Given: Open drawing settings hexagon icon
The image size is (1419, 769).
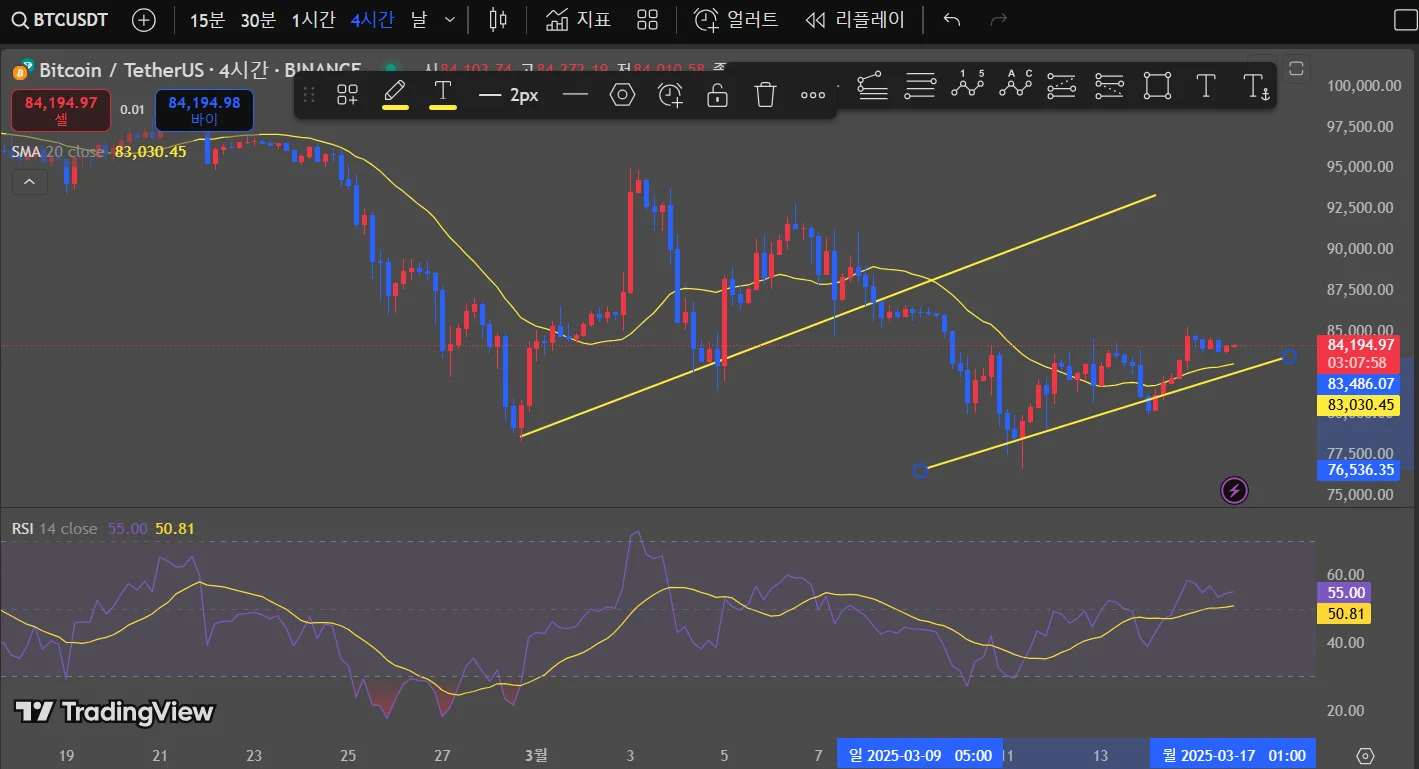Looking at the screenshot, I should coord(622,95).
